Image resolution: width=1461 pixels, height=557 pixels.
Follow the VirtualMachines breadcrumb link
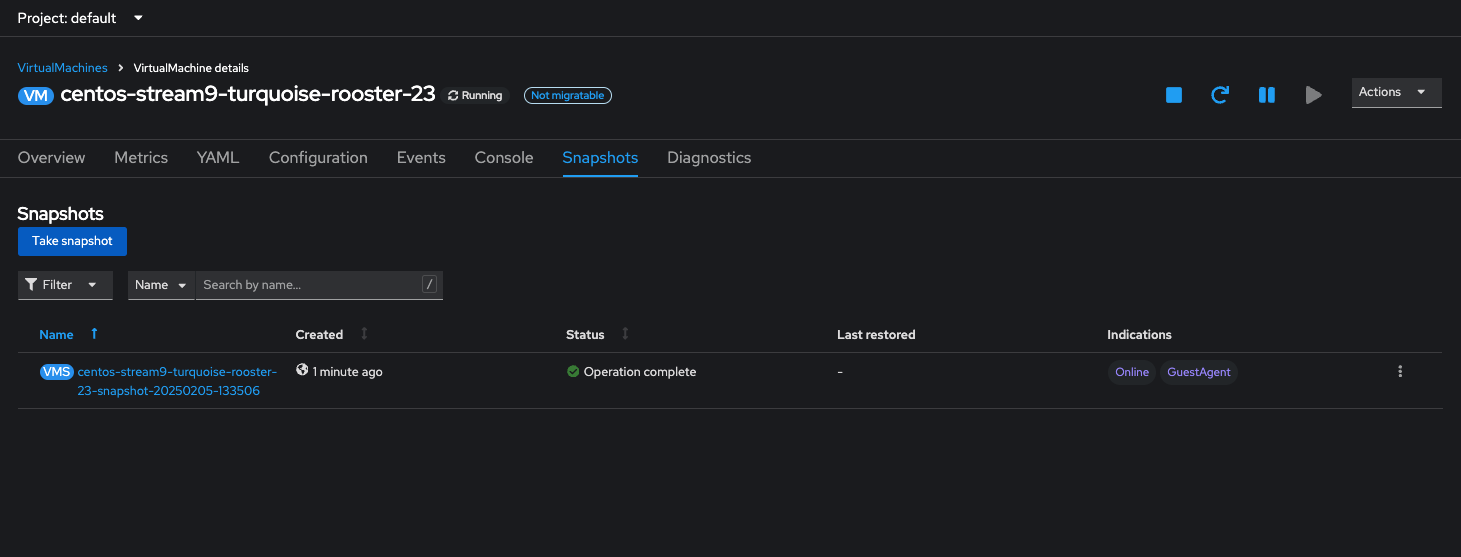tap(62, 68)
